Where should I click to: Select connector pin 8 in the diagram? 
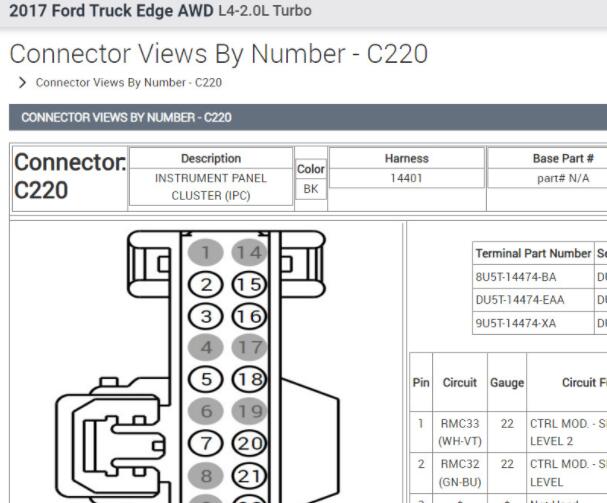(x=206, y=476)
